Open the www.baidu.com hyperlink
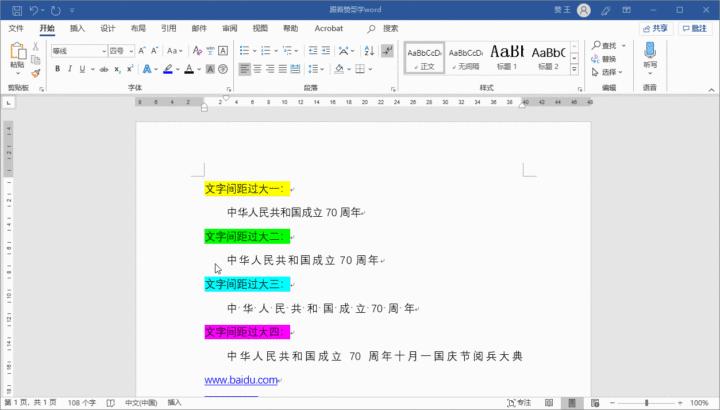 tap(241, 380)
